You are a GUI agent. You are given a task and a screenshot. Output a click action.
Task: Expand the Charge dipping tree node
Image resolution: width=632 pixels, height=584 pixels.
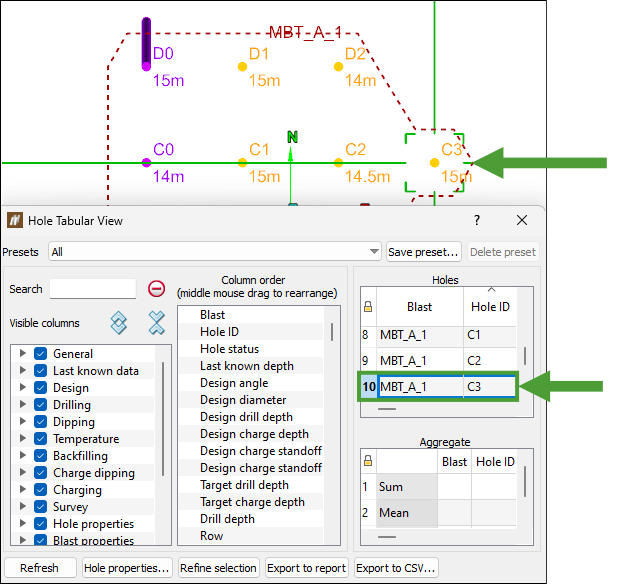coord(23,472)
